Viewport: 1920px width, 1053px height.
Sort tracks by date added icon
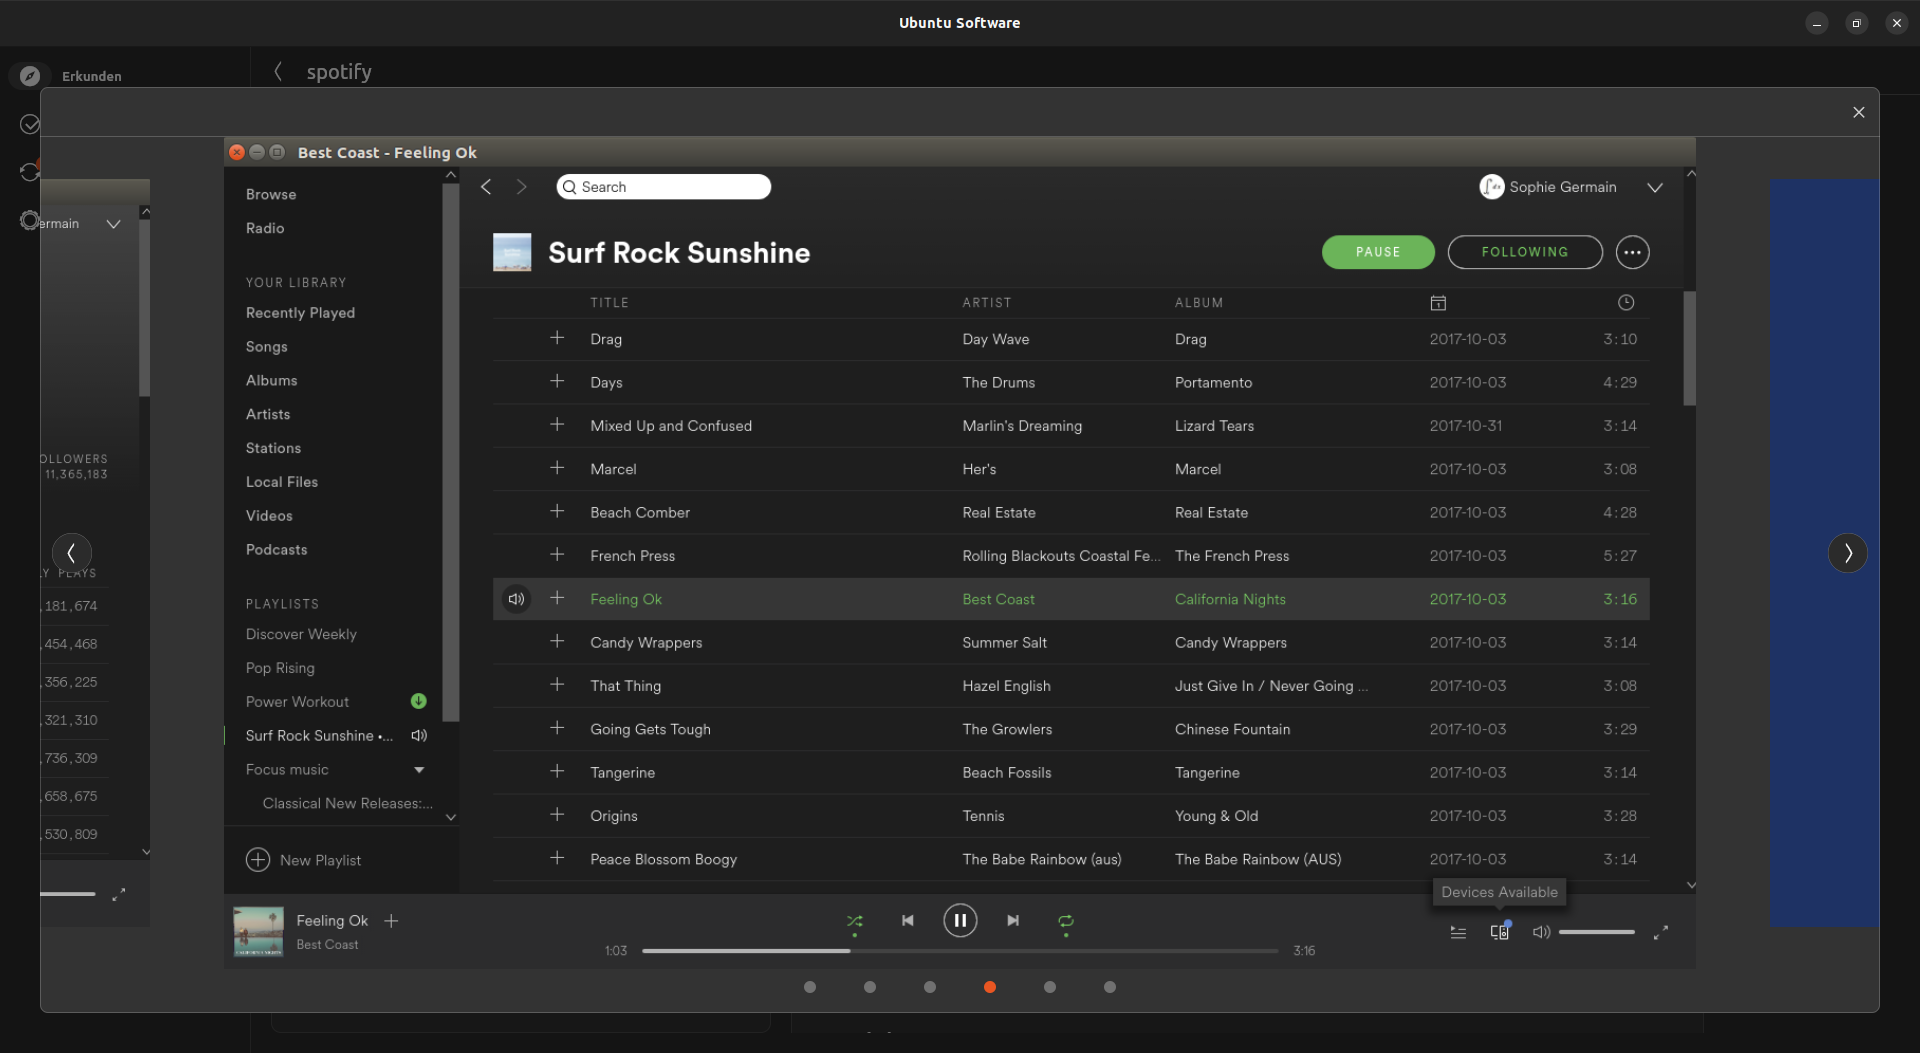1438,303
